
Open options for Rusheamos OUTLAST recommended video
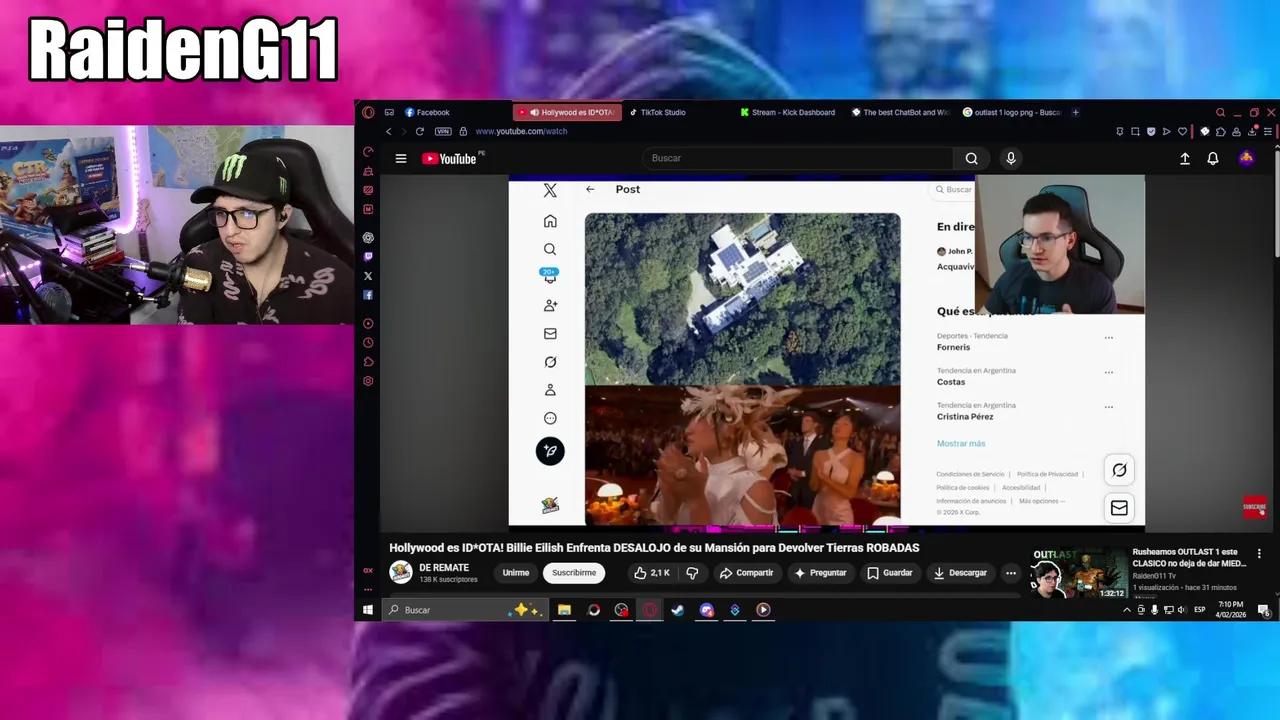pyautogui.click(x=1259, y=553)
